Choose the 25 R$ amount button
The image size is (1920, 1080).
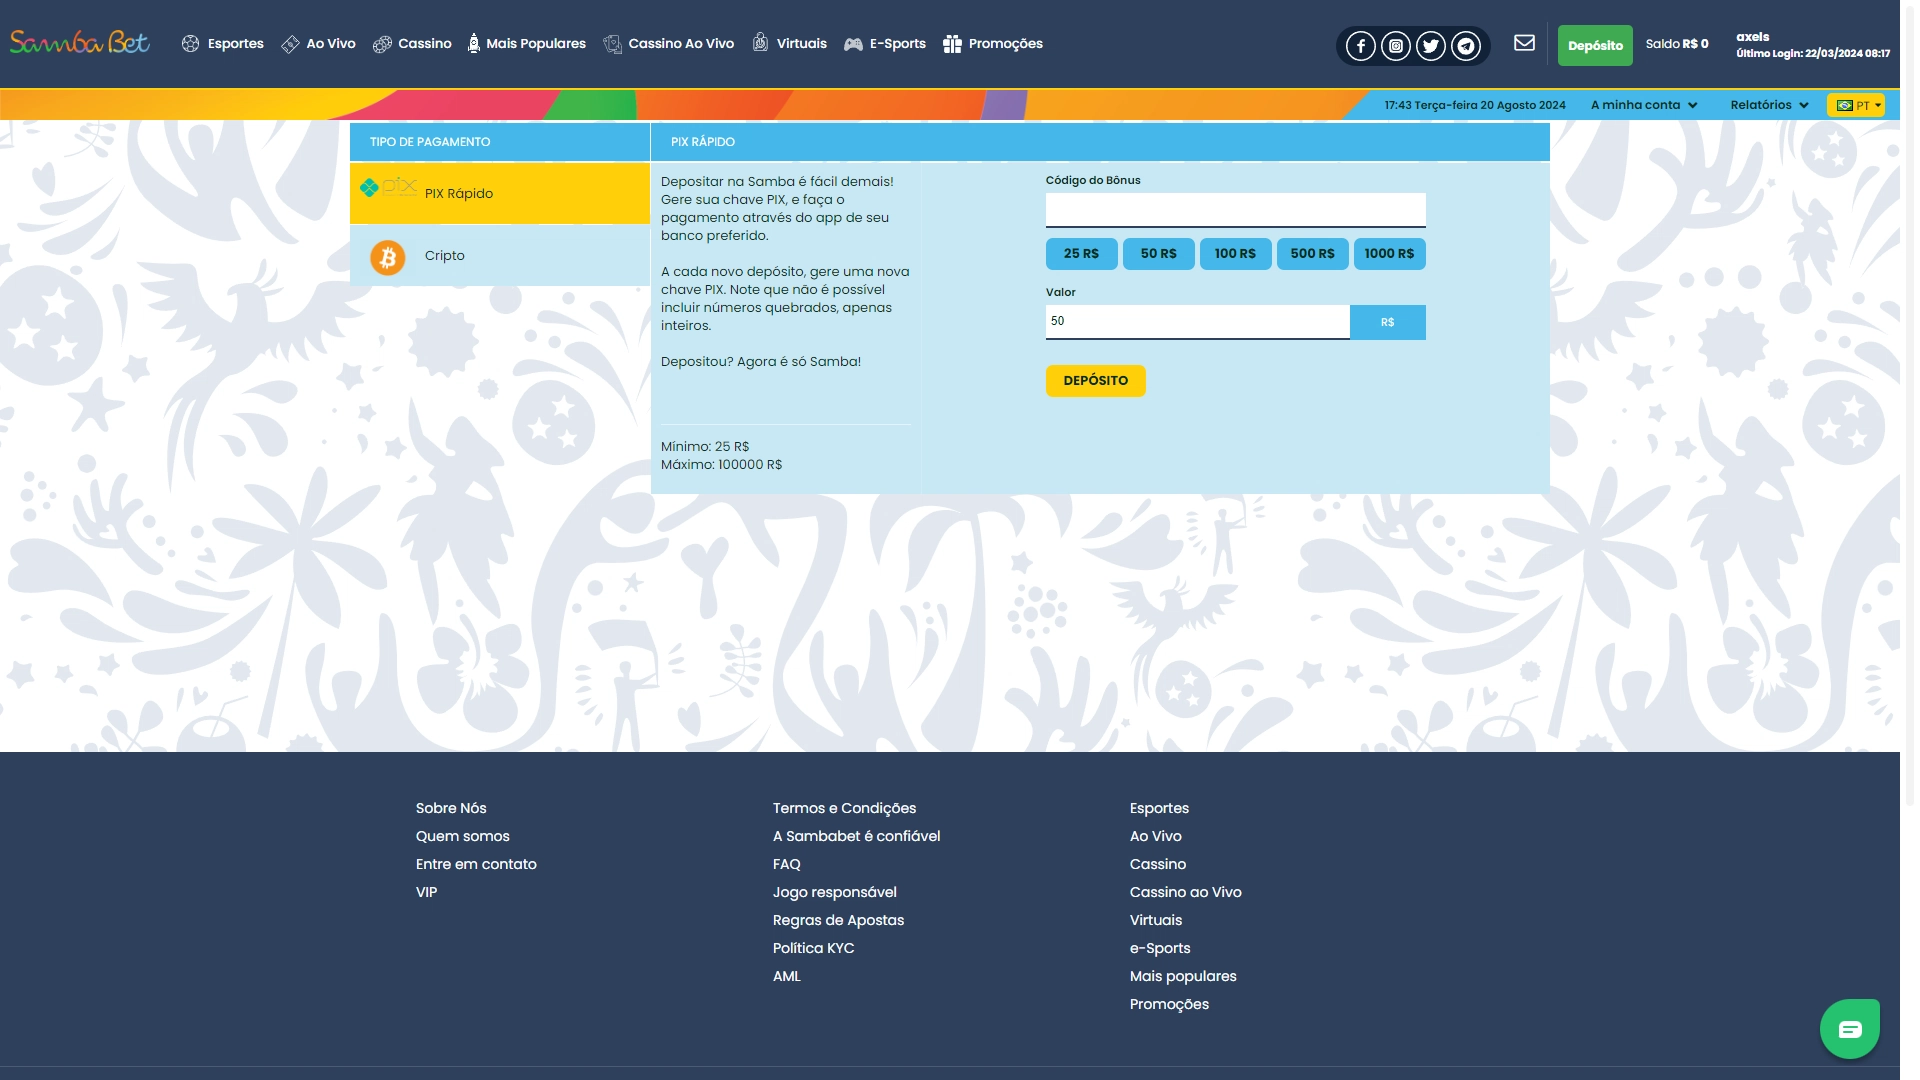[x=1081, y=254]
